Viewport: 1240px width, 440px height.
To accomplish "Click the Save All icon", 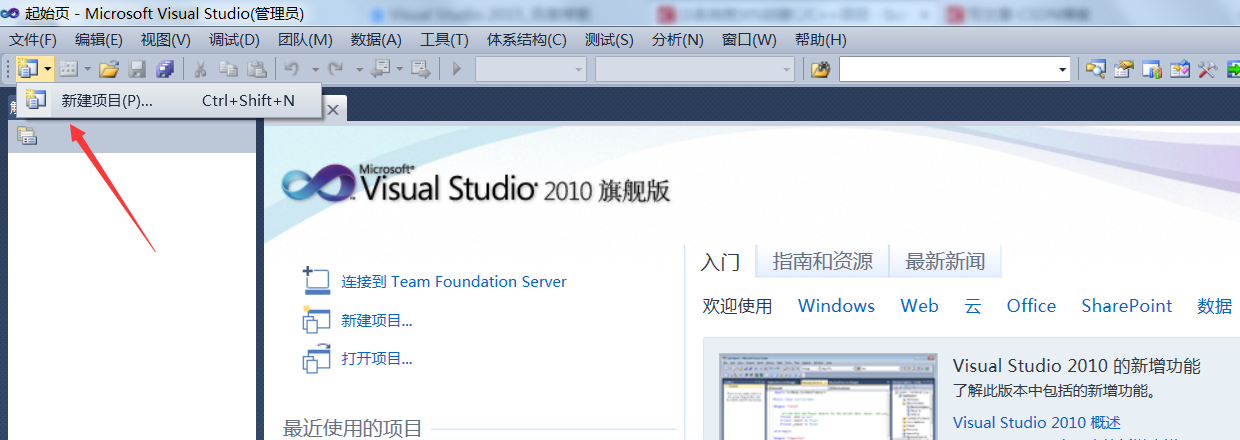I will 165,69.
